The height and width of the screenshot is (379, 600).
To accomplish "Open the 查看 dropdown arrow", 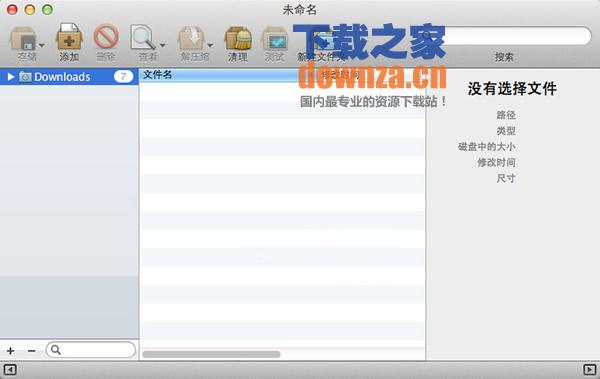I will click(x=163, y=45).
